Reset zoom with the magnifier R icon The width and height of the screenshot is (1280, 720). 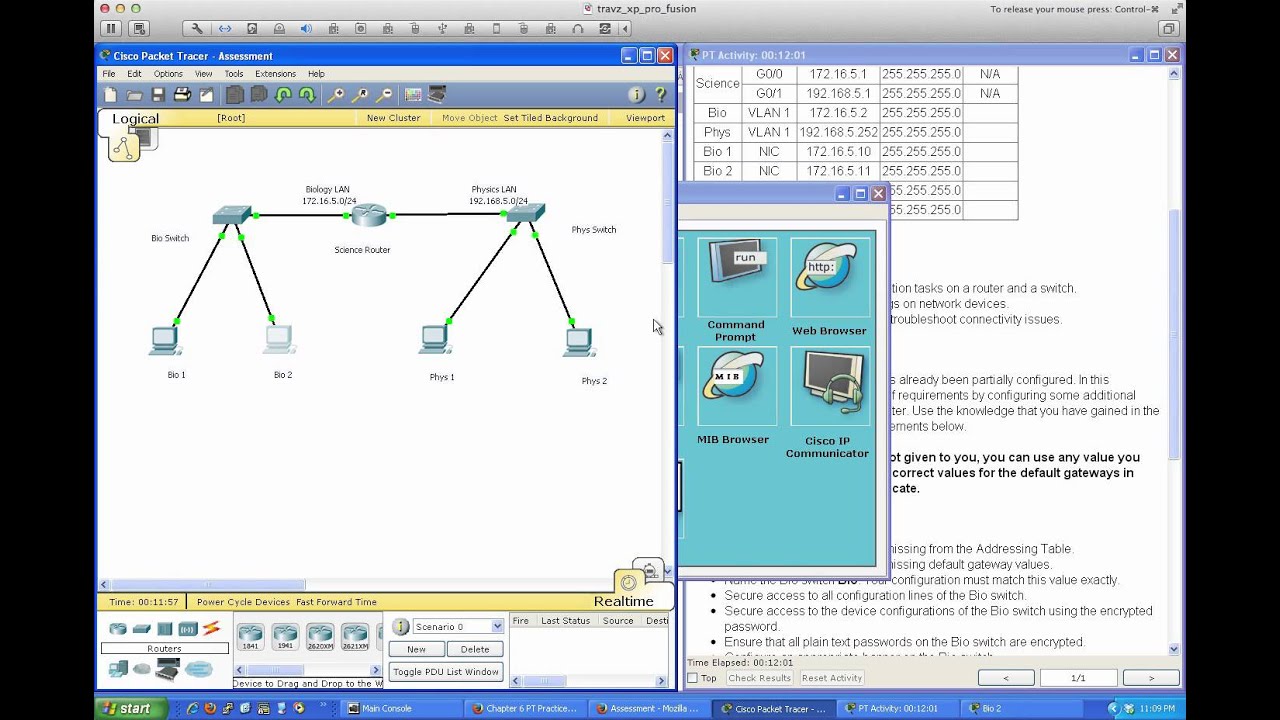pos(359,95)
